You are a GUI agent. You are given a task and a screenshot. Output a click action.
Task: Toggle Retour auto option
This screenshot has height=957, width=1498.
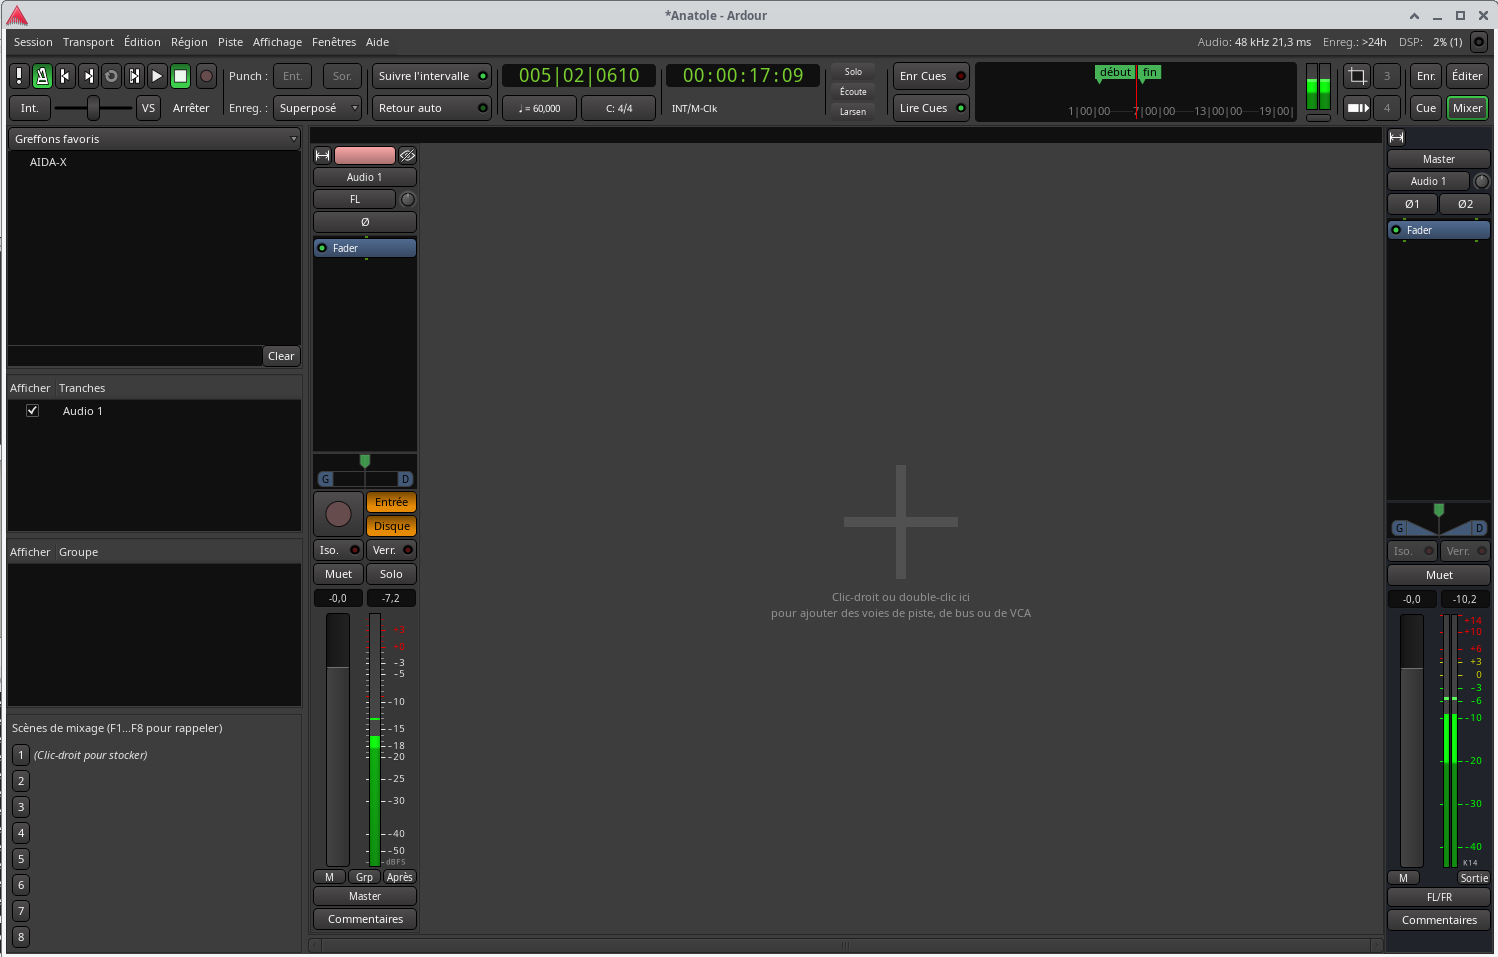[431, 108]
